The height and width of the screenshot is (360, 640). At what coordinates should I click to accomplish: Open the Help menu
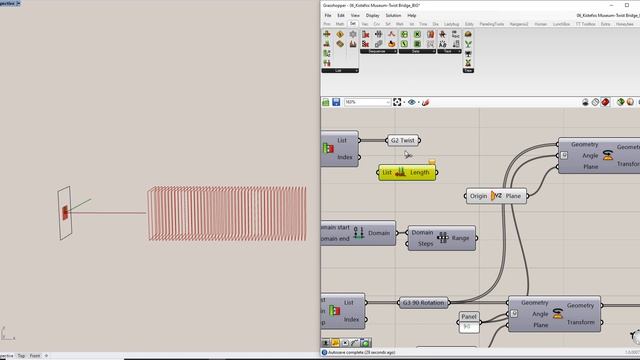[411, 16]
